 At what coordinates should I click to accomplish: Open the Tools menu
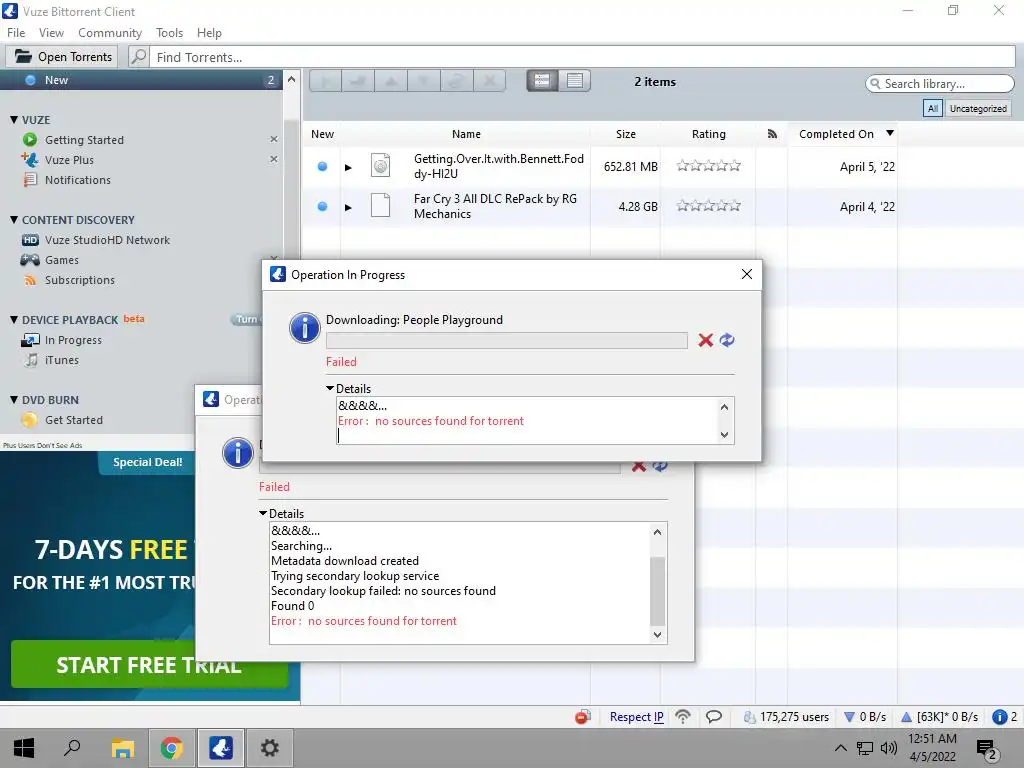point(169,33)
